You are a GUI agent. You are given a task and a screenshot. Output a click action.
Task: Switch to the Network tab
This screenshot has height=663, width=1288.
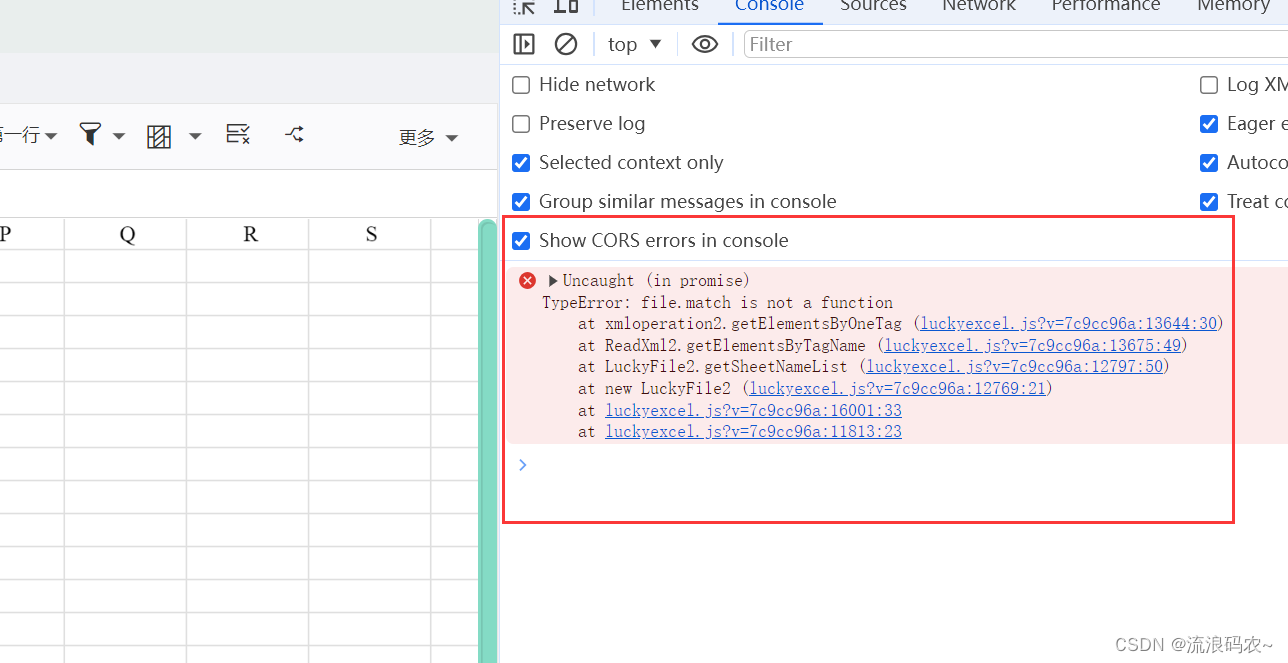978,6
